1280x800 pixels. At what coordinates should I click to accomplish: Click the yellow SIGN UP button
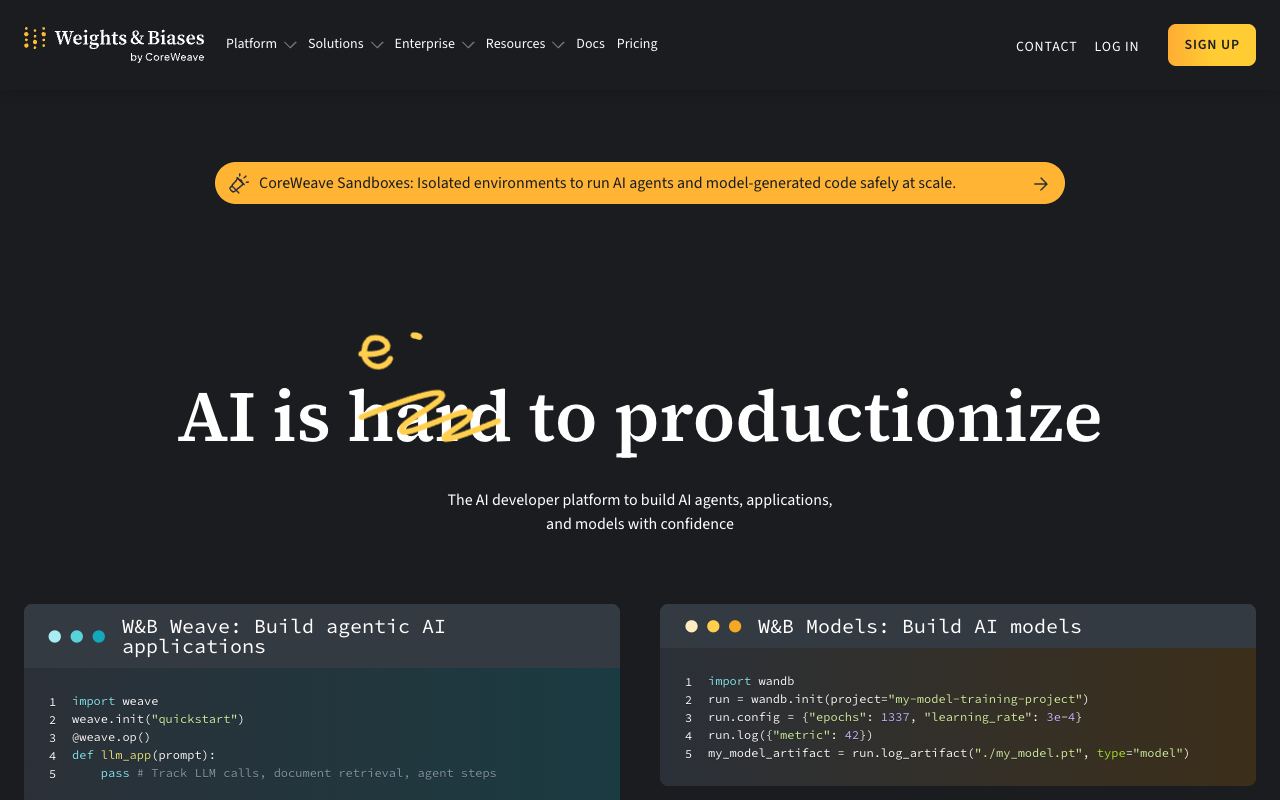coord(1212,45)
